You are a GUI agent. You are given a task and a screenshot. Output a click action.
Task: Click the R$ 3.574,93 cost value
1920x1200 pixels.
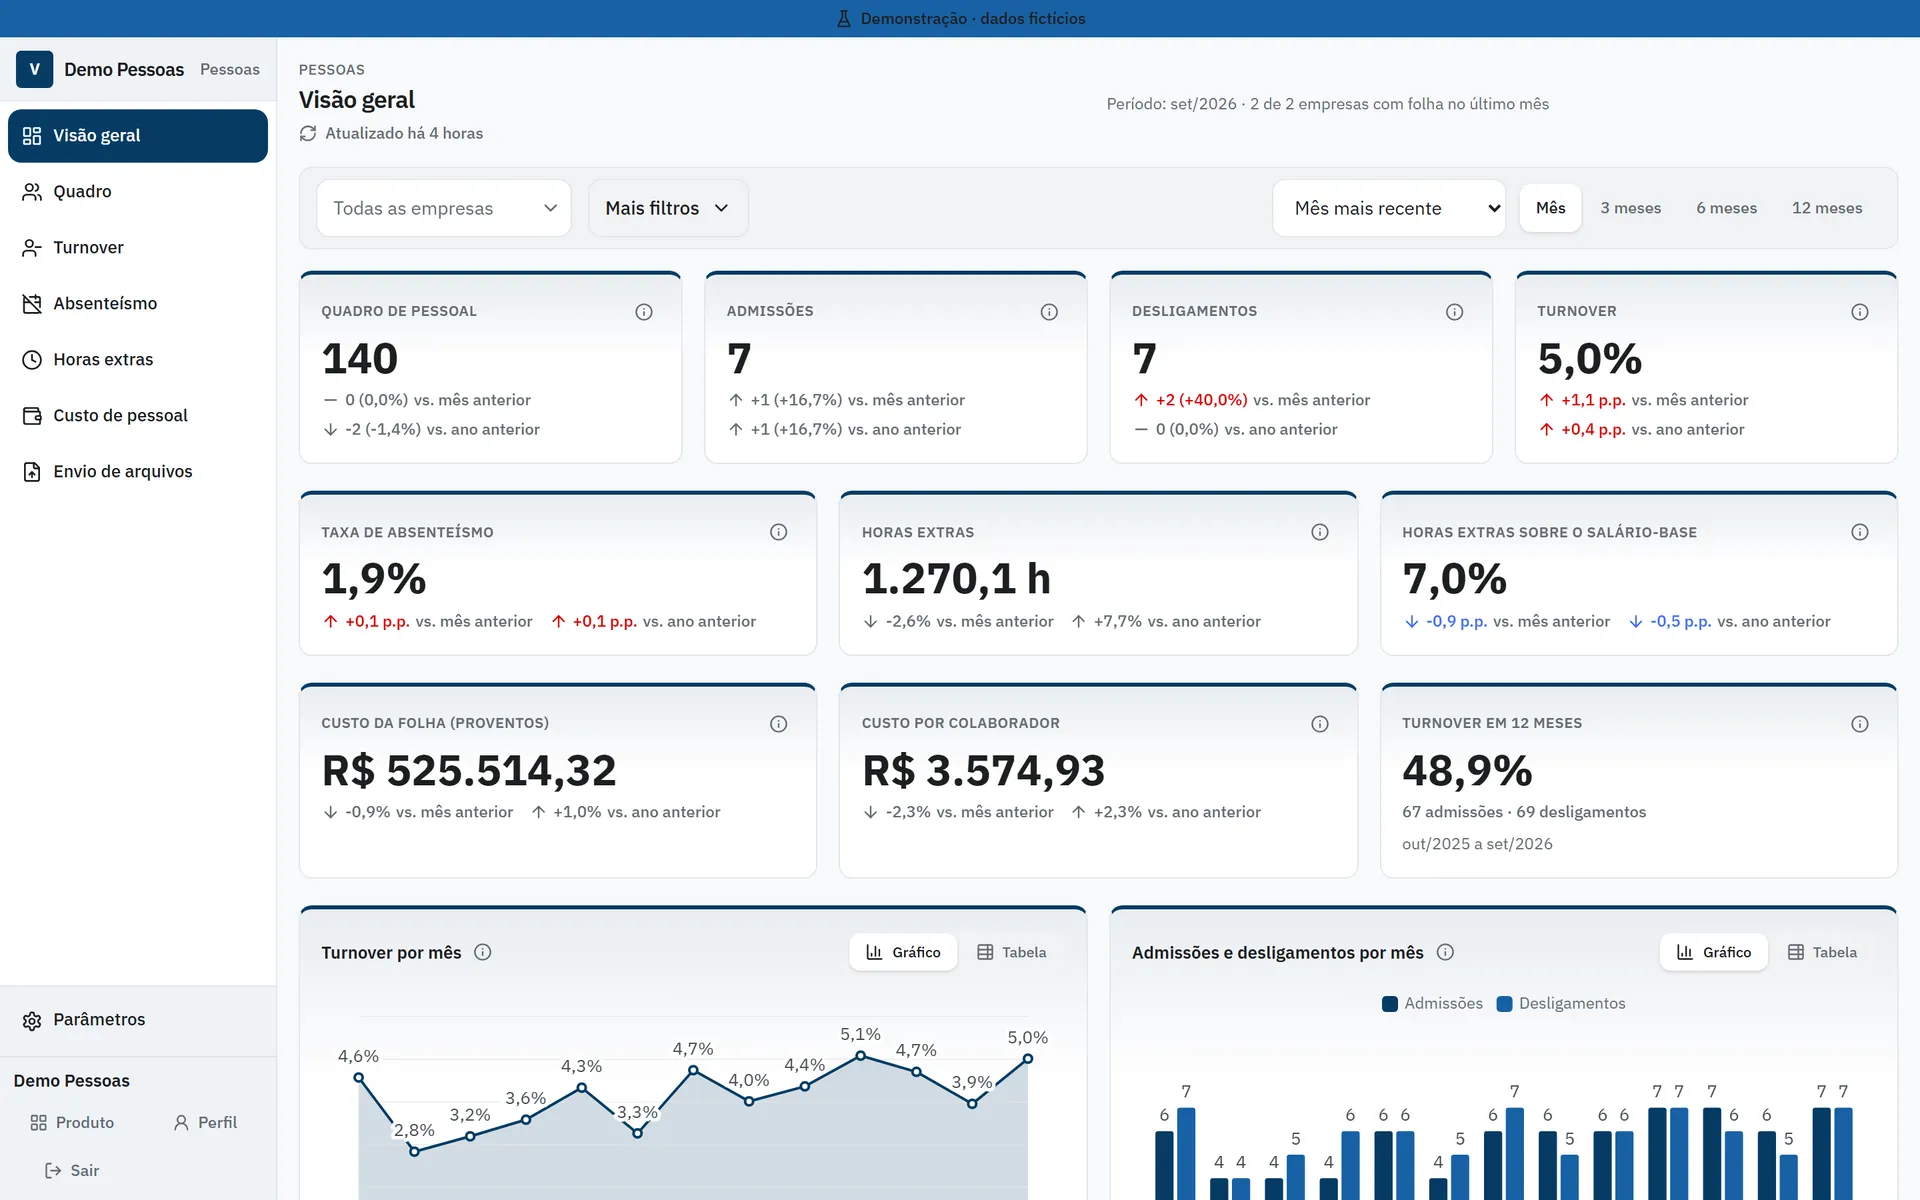(x=983, y=770)
